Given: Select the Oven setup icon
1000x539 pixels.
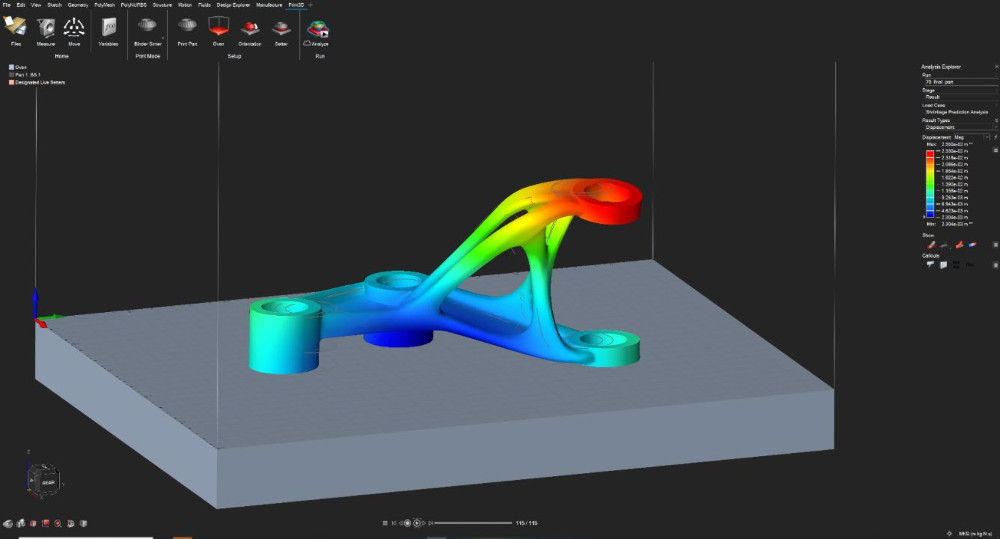Looking at the screenshot, I should coord(218,29).
